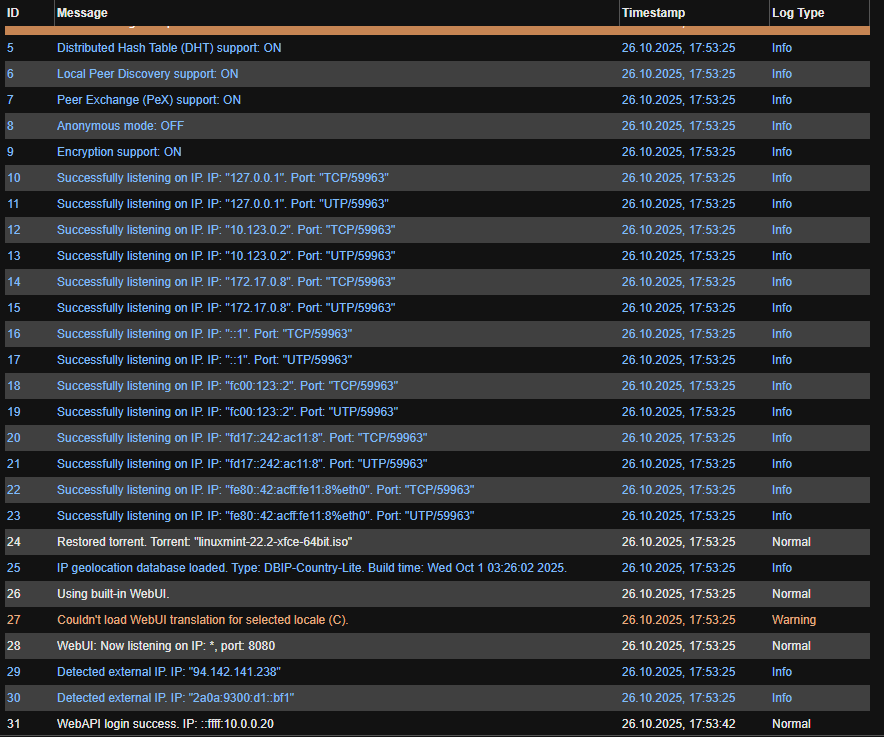884x737 pixels.
Task: Select the fe80::42:acff:fe11:8%eth0 TCP/59963 message
Action: click(x=266, y=489)
